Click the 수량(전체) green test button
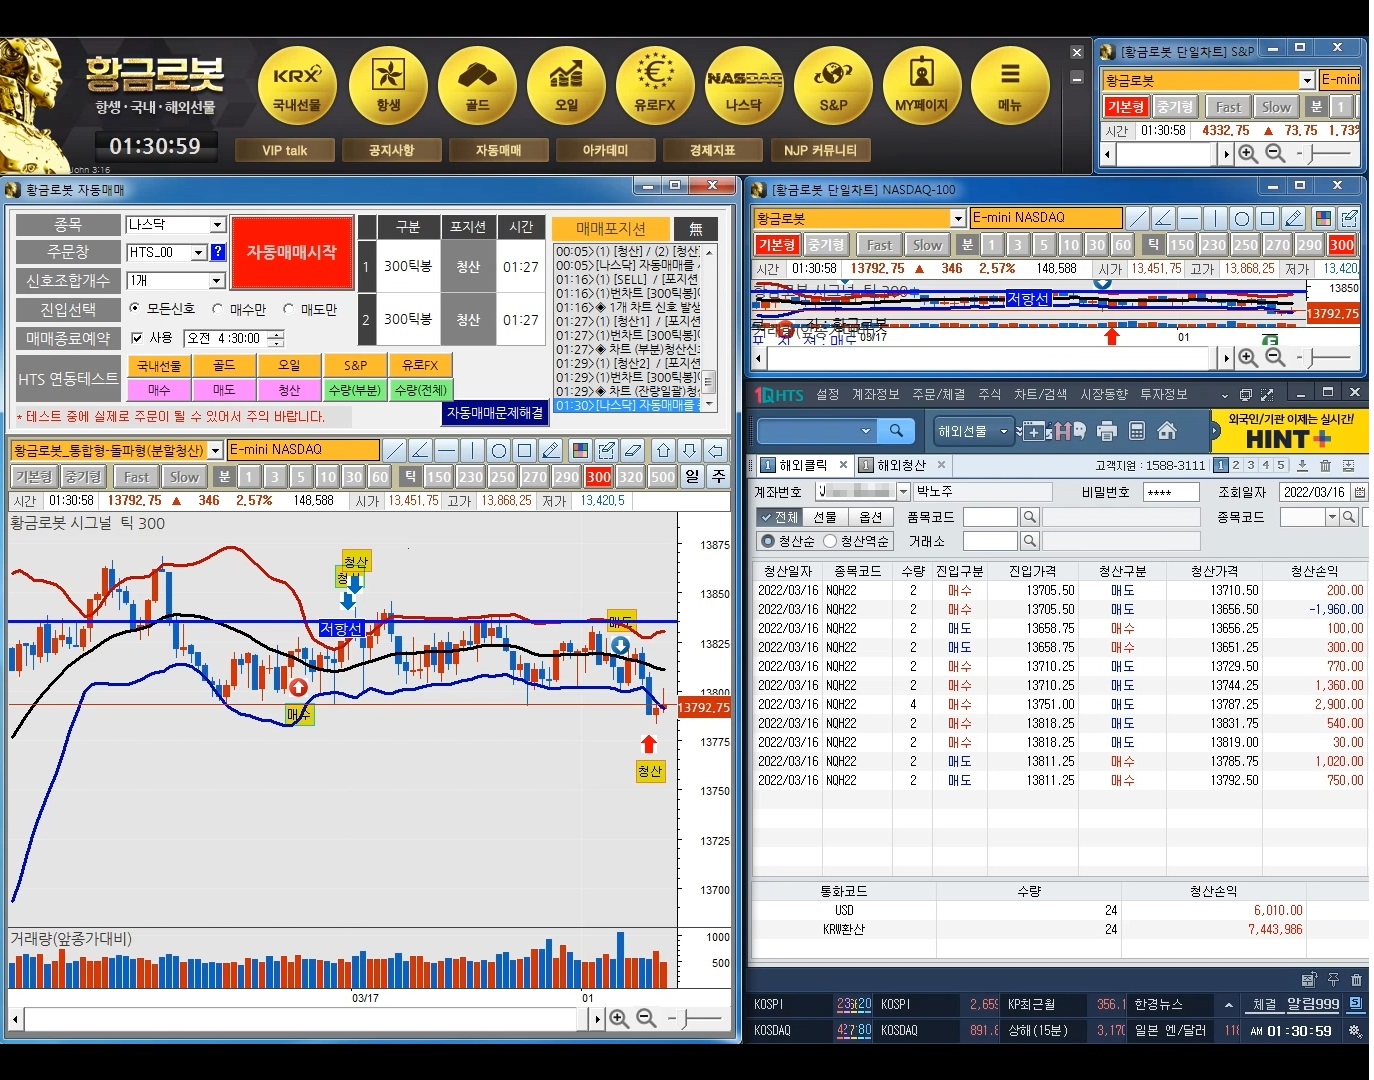This screenshot has width=1374, height=1080. point(420,390)
